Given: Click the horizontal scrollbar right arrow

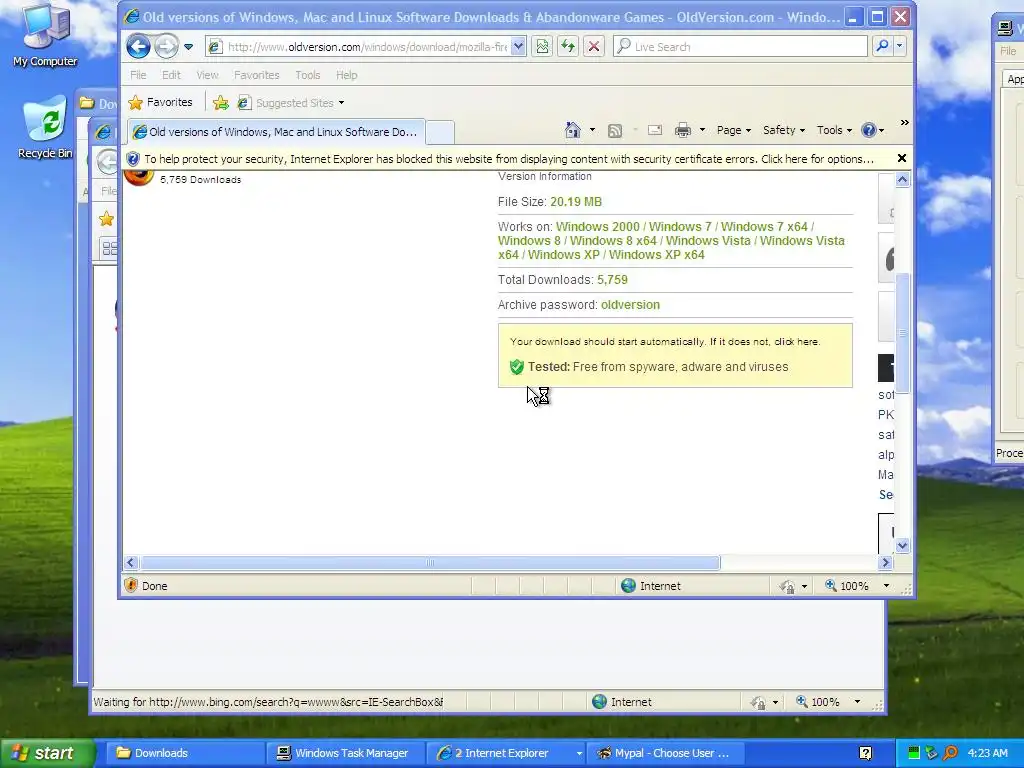Looking at the screenshot, I should point(886,562).
